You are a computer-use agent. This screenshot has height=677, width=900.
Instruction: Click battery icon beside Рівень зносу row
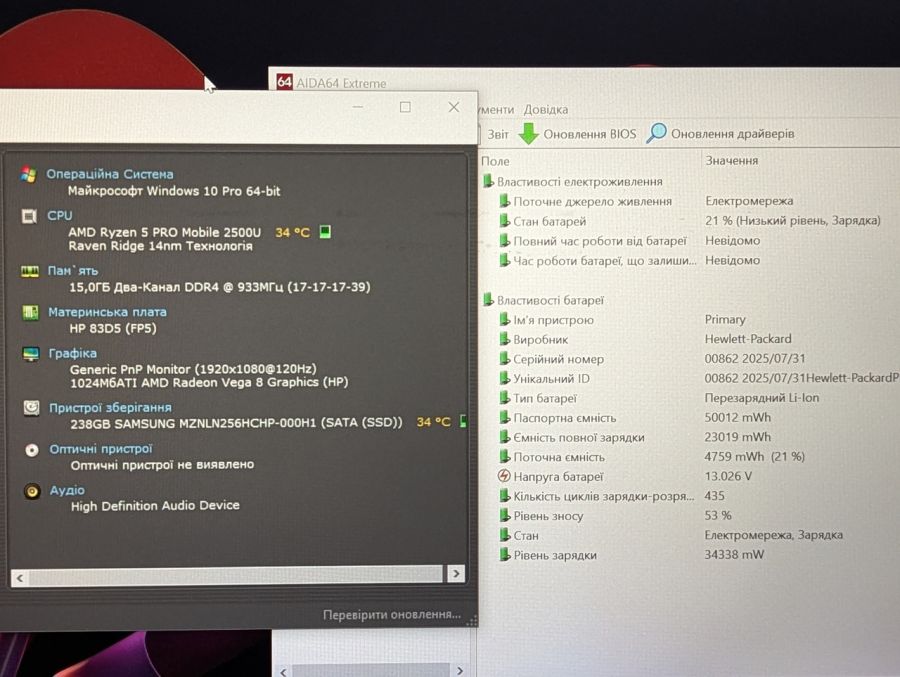[x=505, y=515]
